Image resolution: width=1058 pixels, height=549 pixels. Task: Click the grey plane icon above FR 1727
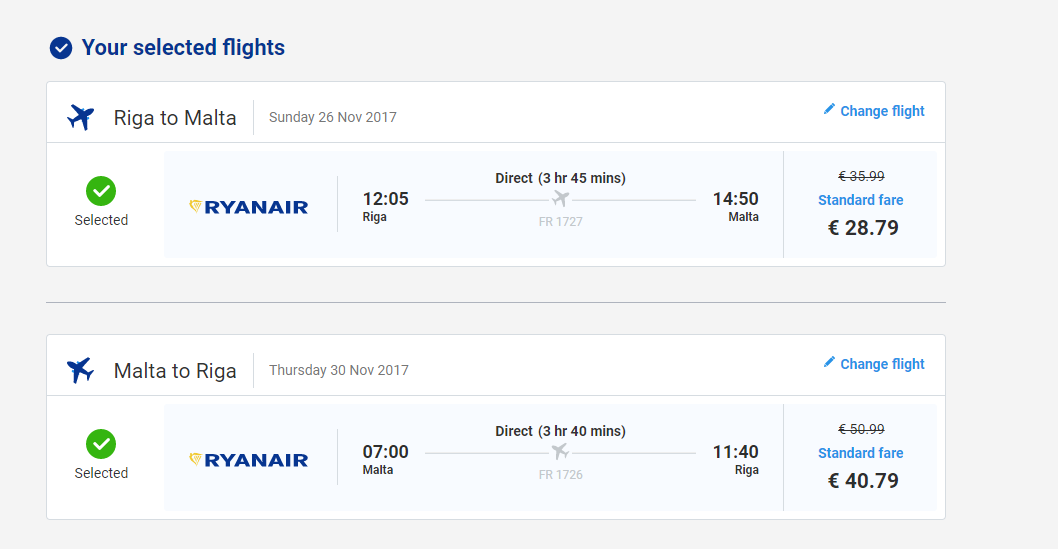click(x=560, y=199)
